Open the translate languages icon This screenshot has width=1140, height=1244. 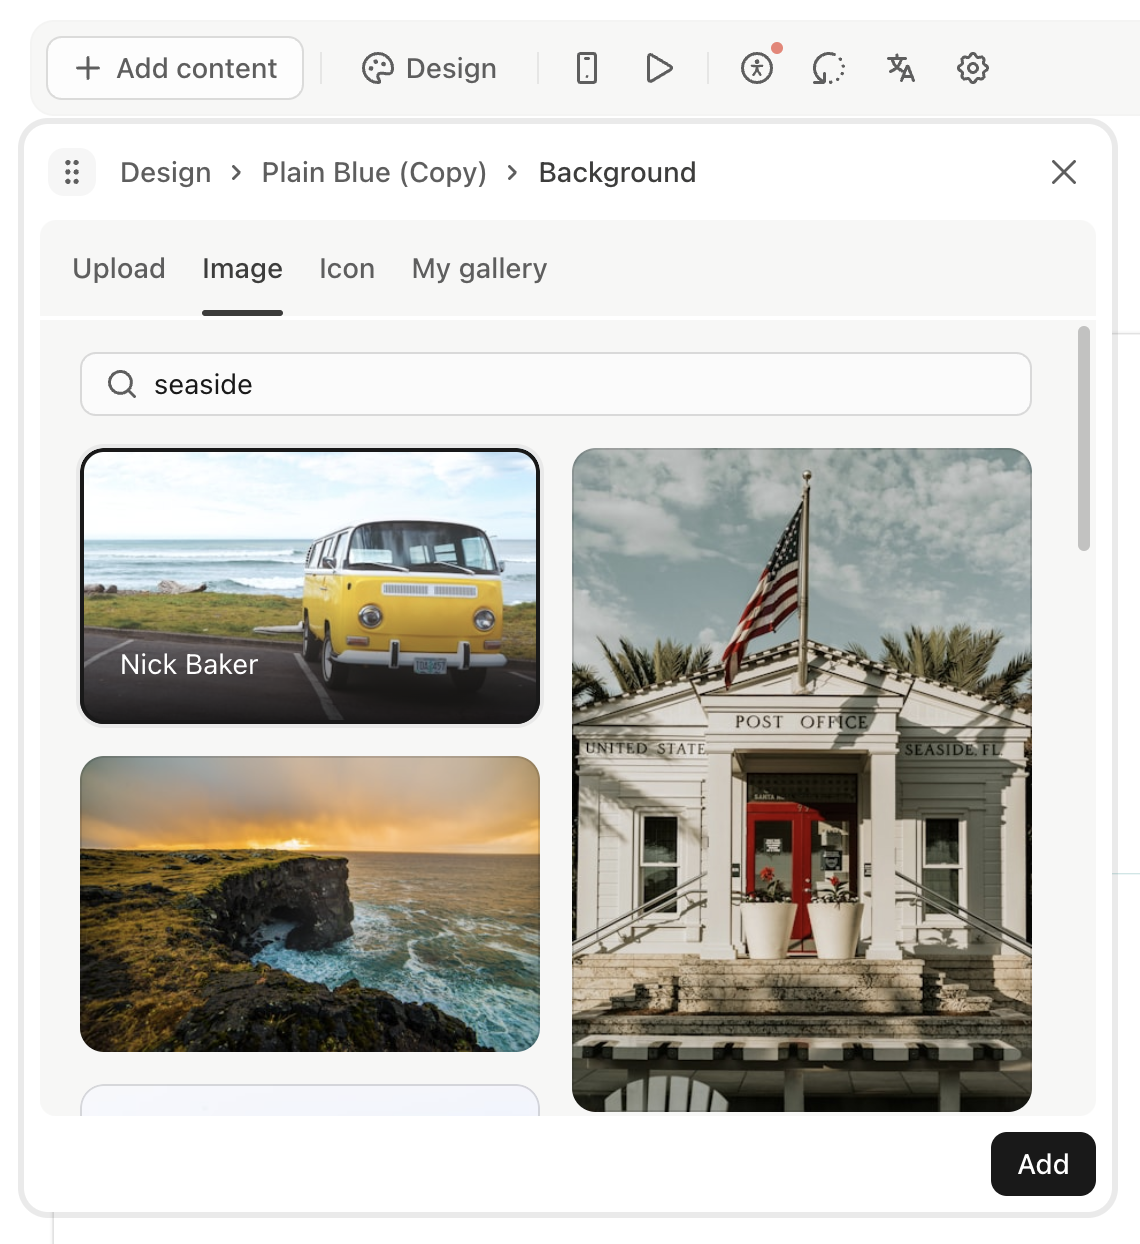click(x=899, y=68)
